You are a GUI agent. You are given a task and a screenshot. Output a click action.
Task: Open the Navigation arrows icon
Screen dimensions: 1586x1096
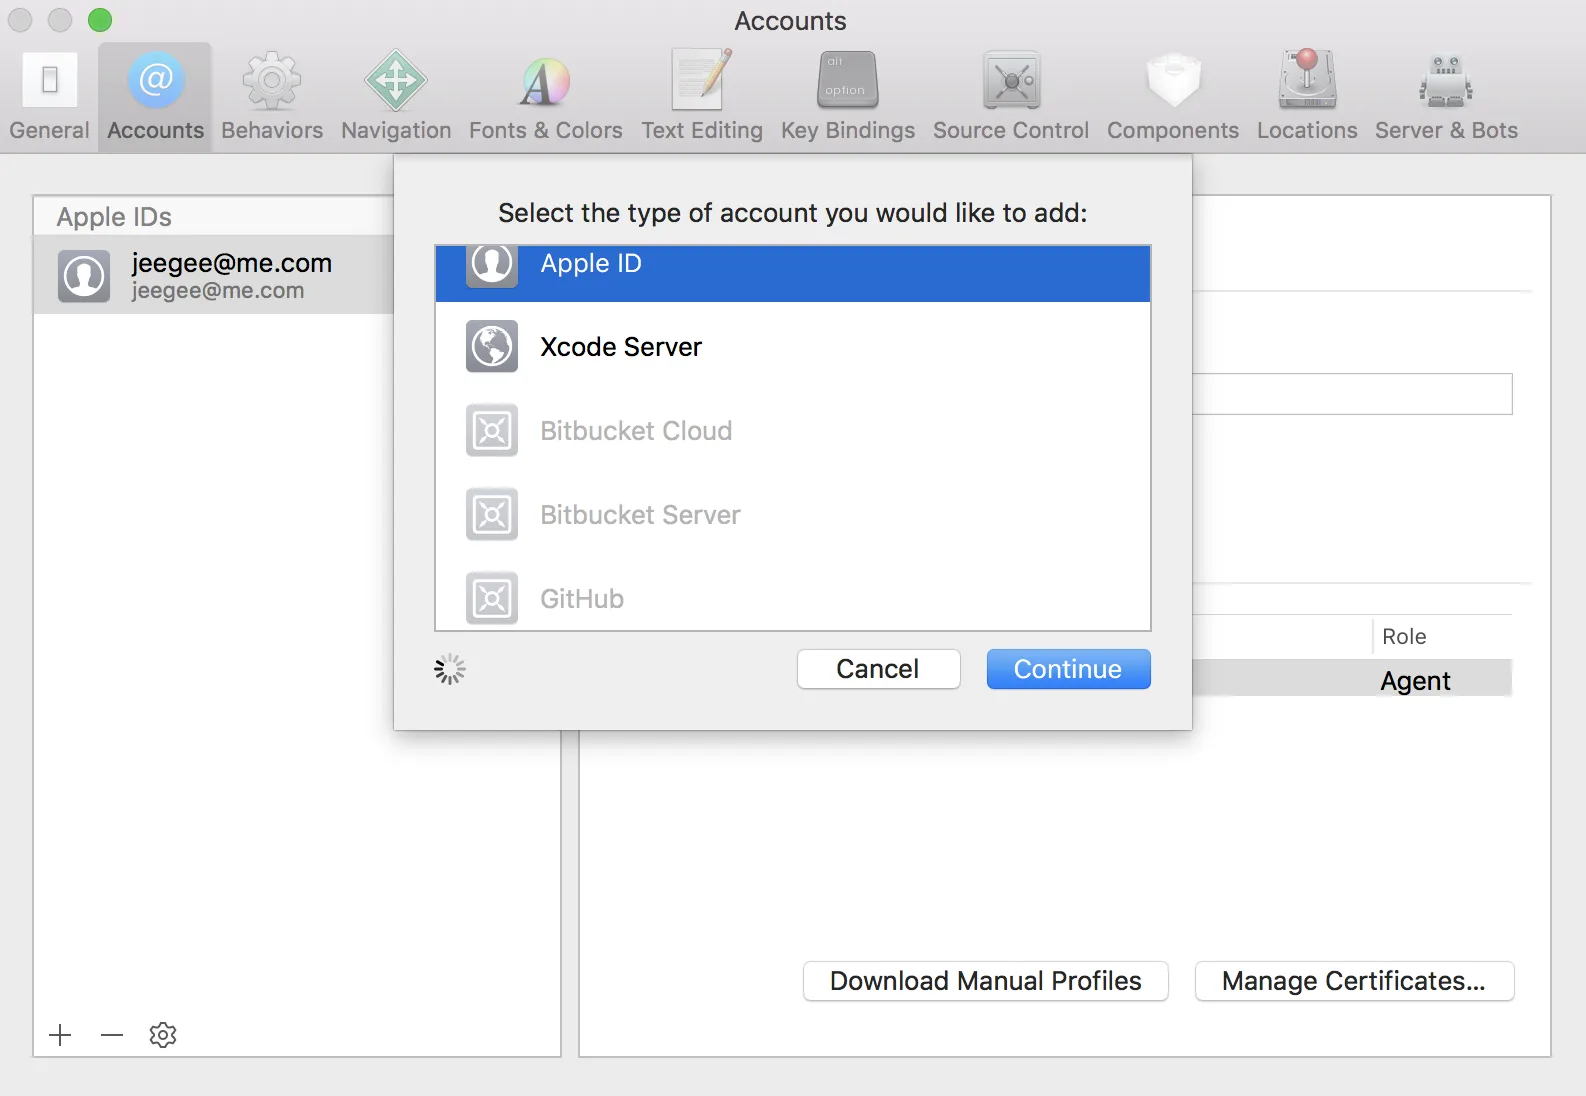point(396,80)
